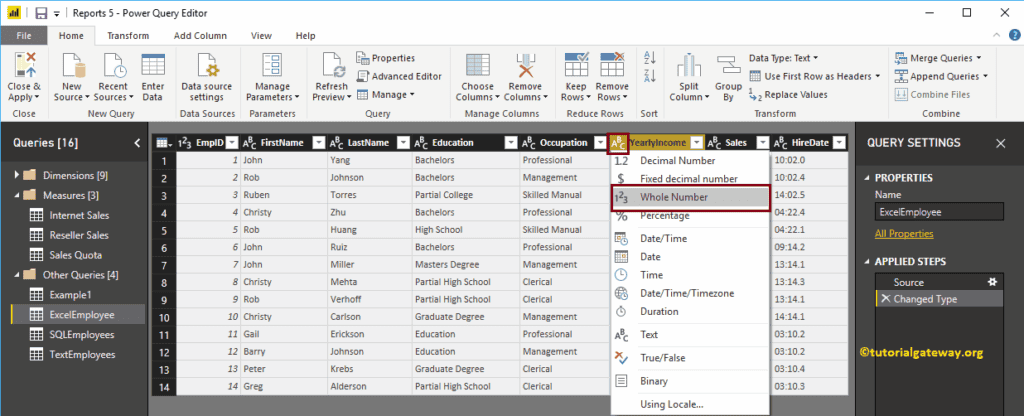This screenshot has width=1024, height=416.
Task: Click the Keep Rows icon
Action: pos(577,65)
